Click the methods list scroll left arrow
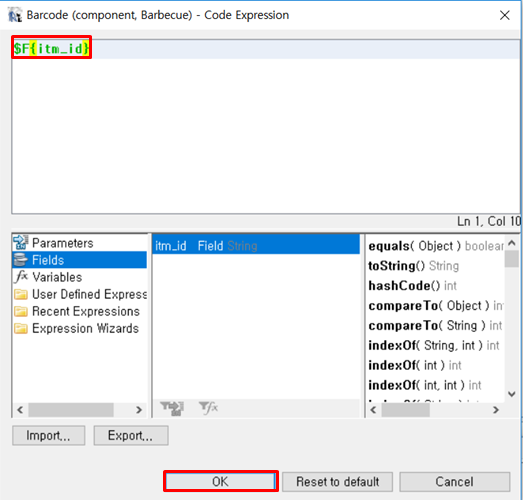 (373, 409)
